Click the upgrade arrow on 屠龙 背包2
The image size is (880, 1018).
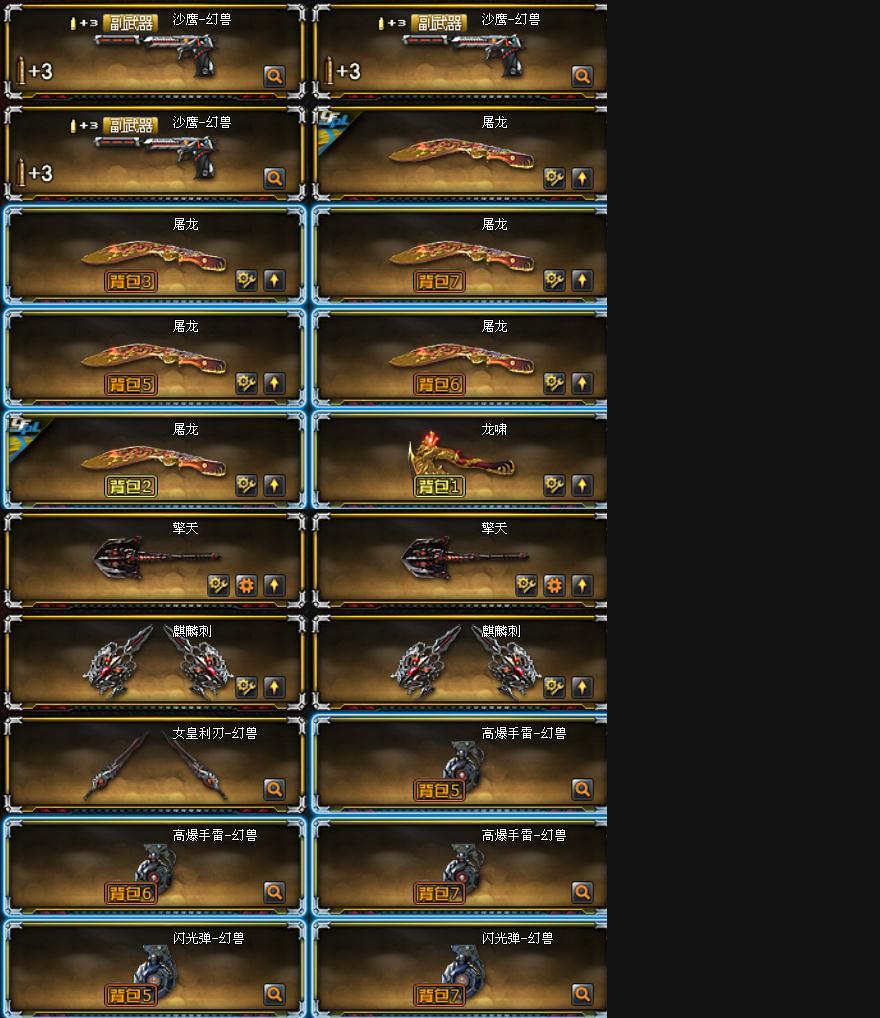click(x=274, y=485)
